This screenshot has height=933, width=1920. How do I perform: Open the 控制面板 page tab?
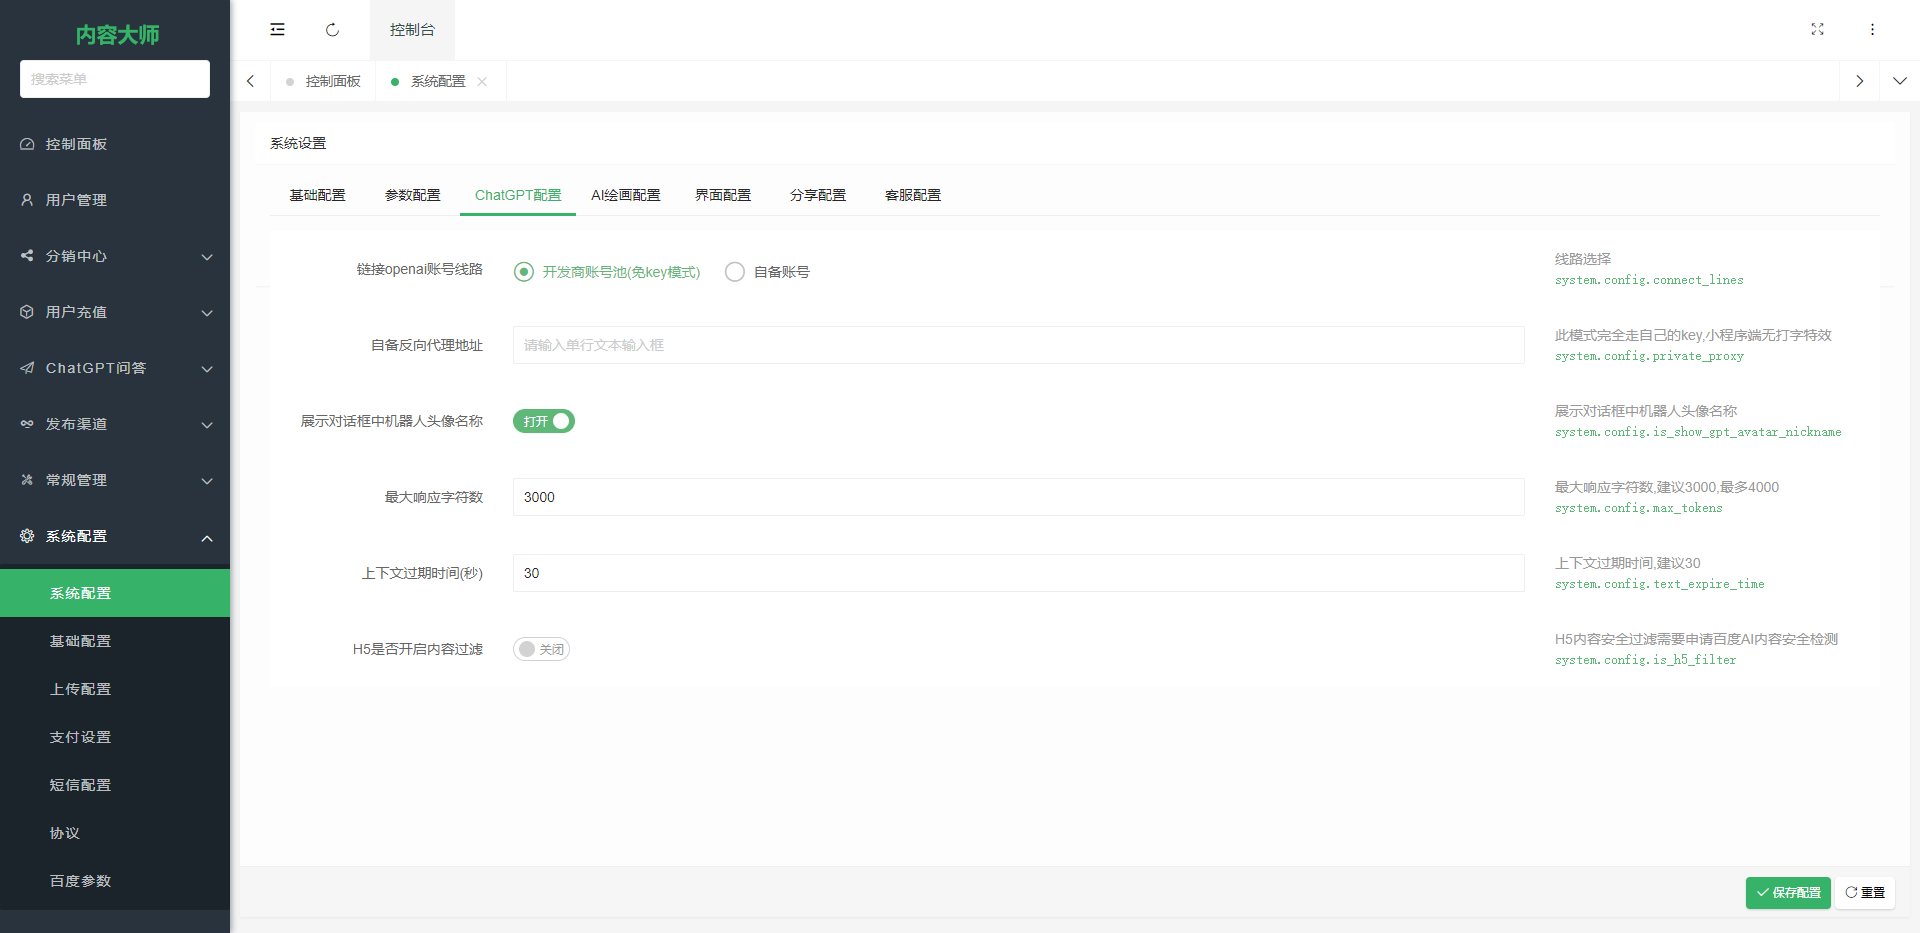323,81
